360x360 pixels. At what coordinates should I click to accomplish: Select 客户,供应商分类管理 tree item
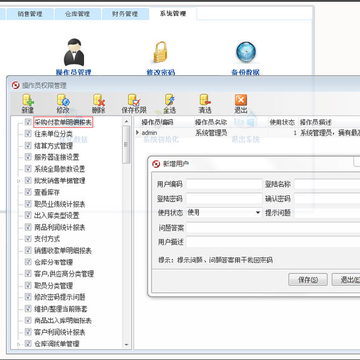[x=64, y=274]
